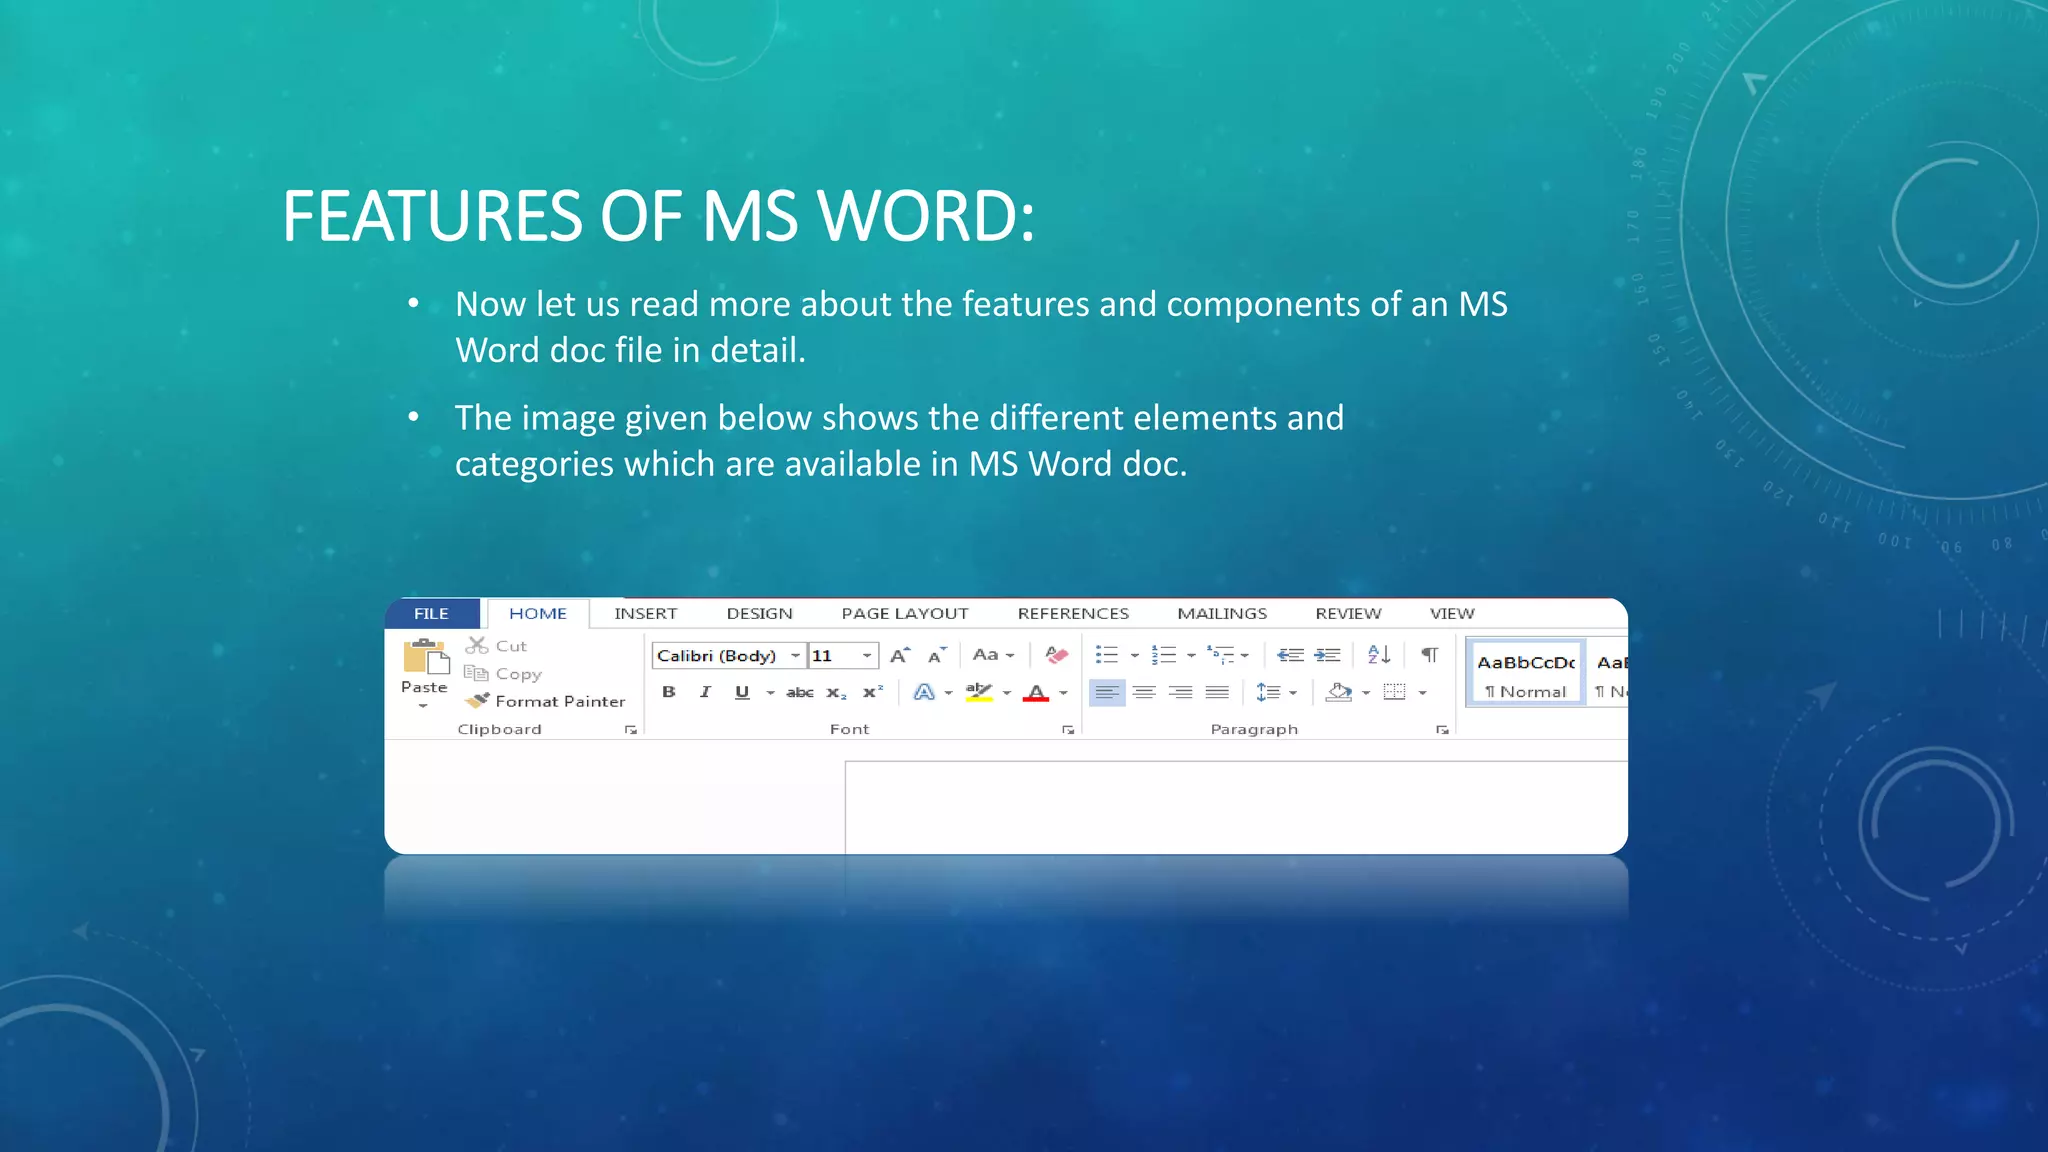Switch to the MAILINGS tab
Screen dimensions: 2048x1152
(x=1222, y=613)
